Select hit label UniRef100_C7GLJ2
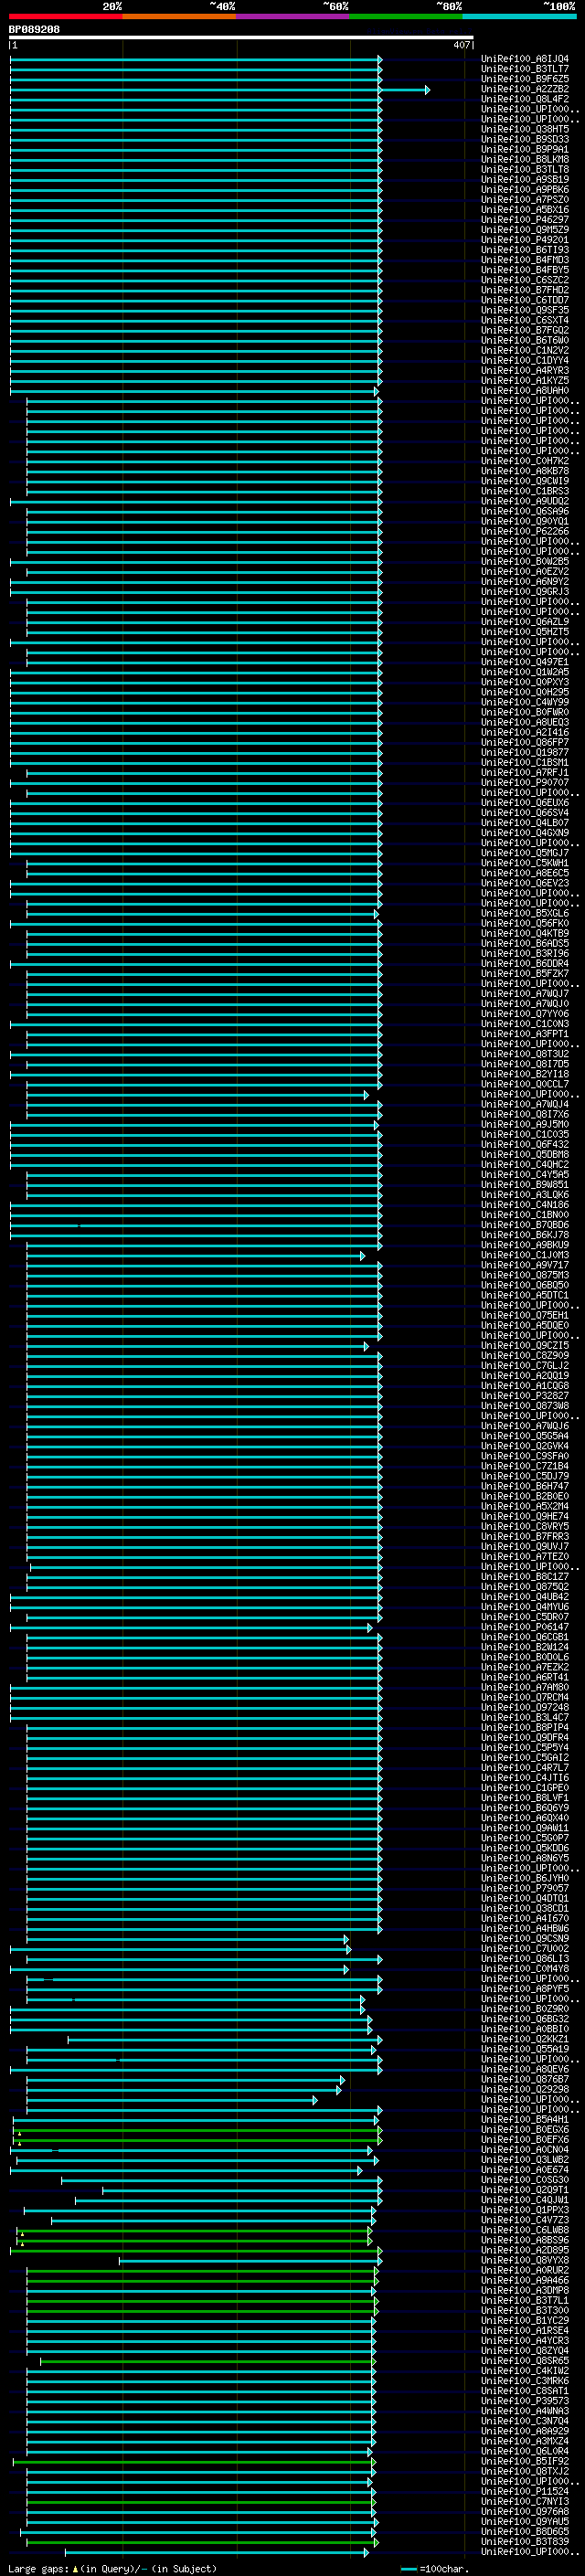This screenshot has width=585, height=2576. point(524,1365)
